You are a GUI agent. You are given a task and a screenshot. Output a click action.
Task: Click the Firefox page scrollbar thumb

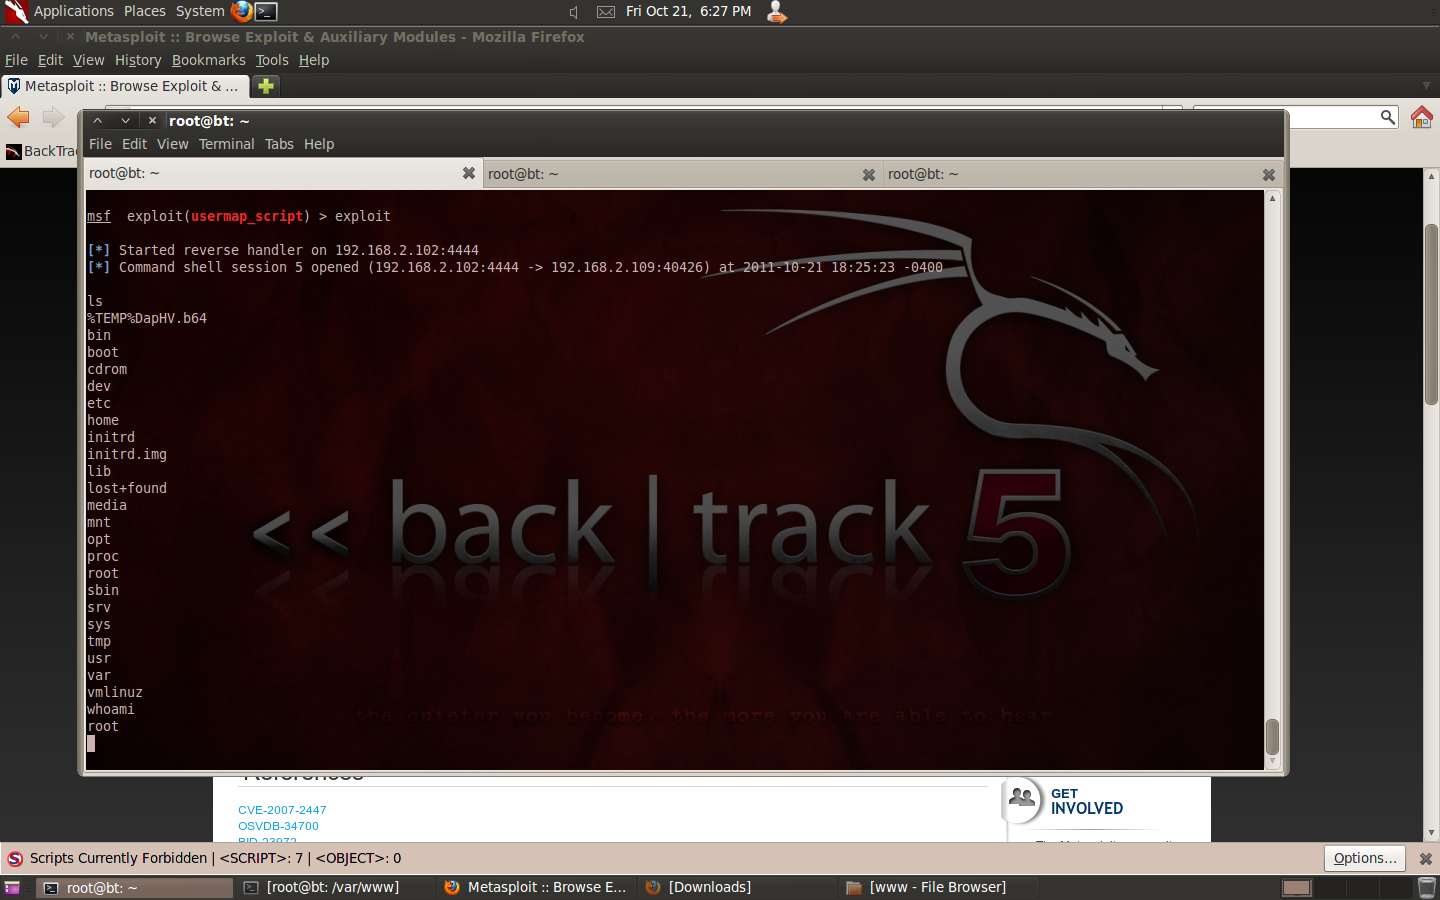1431,314
